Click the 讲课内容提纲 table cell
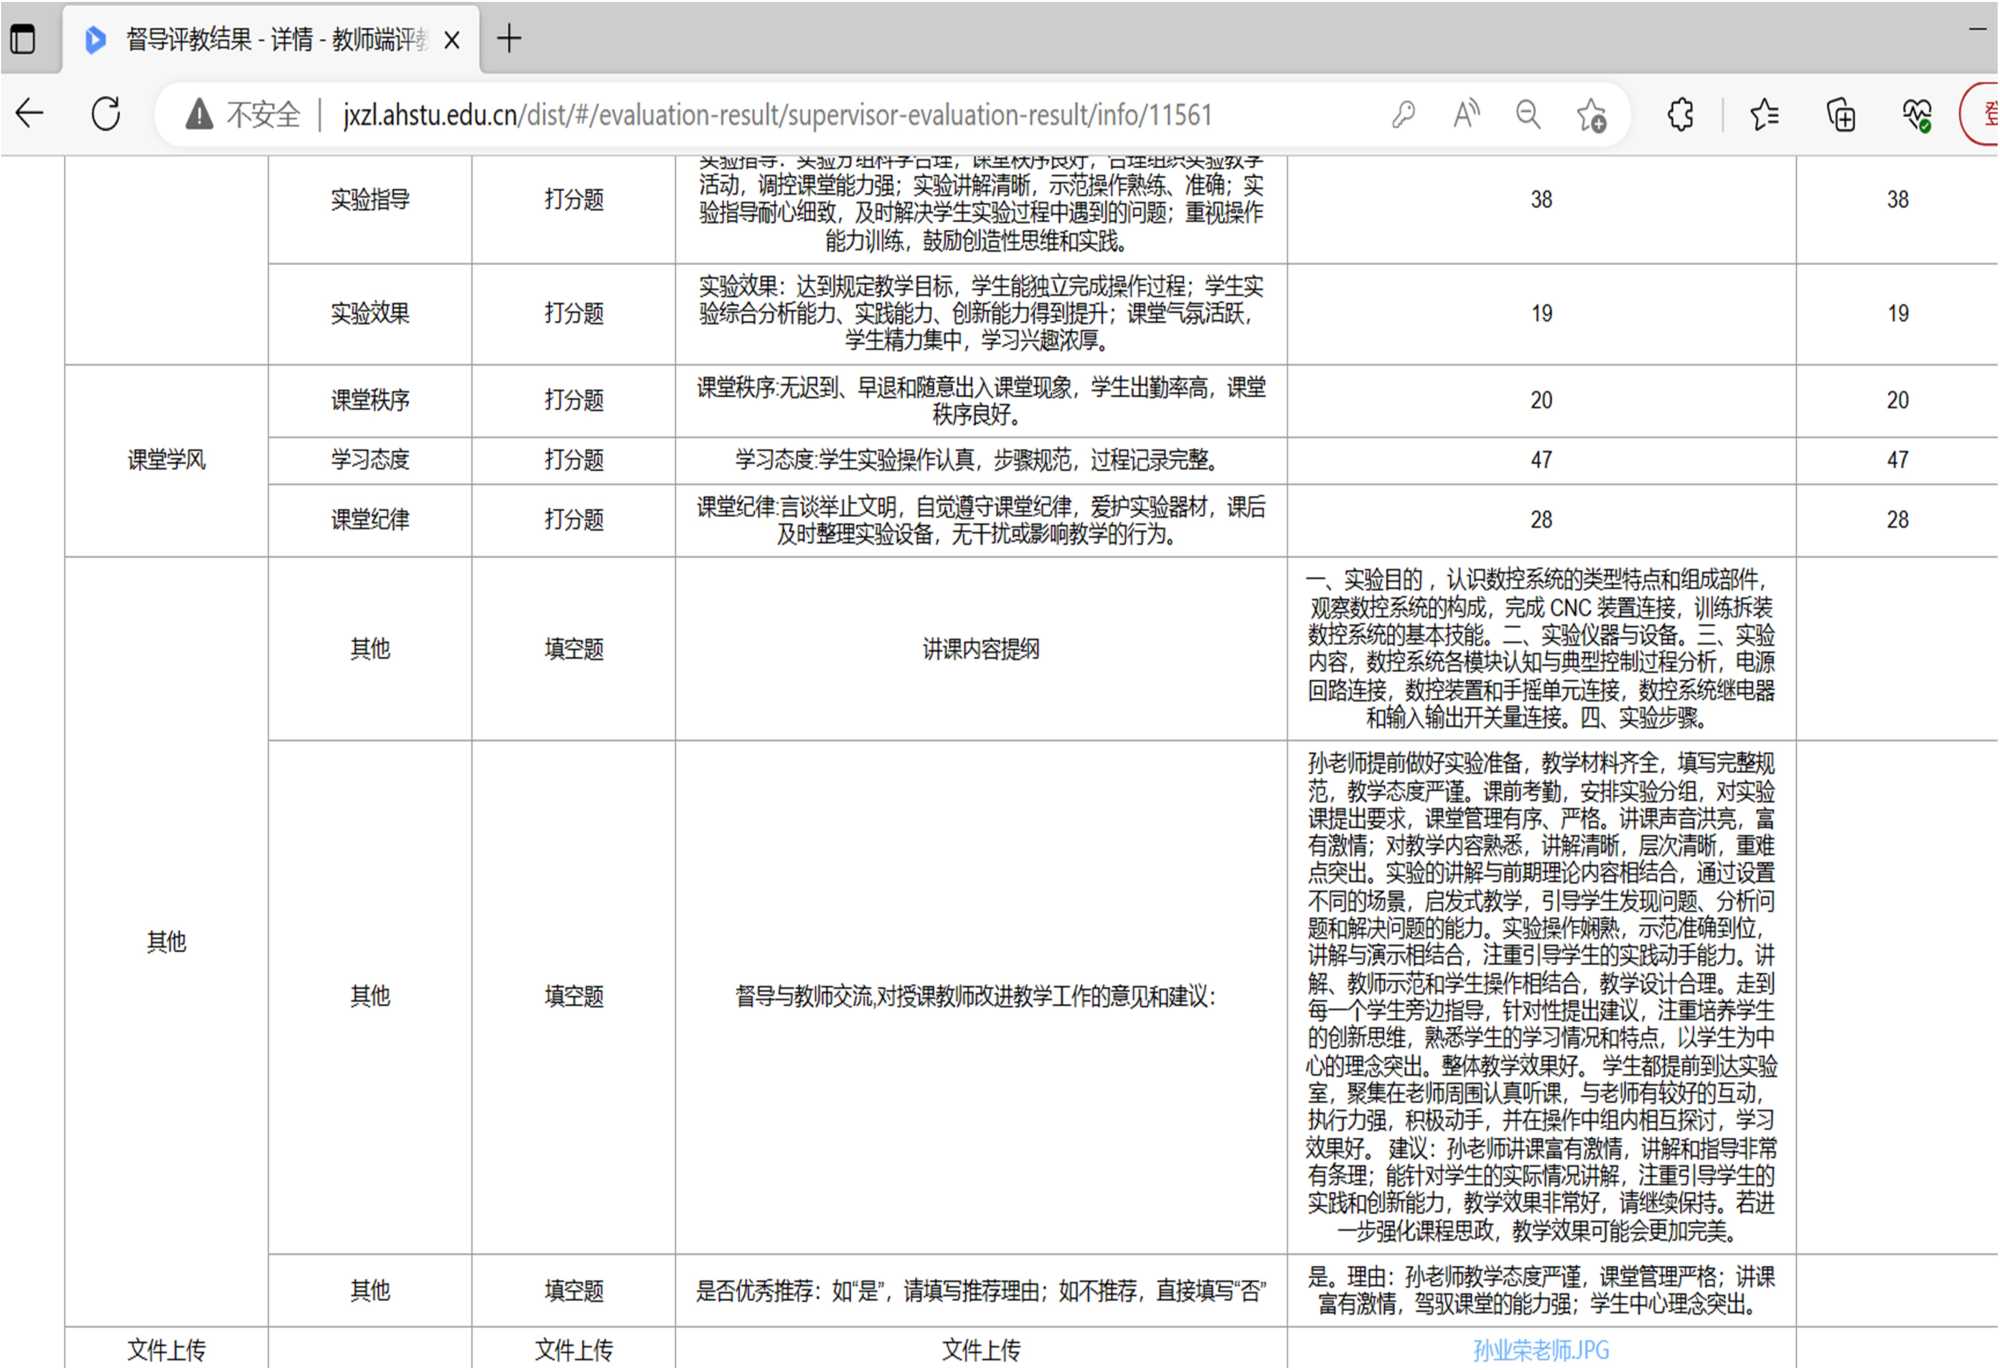This screenshot has height=1370, width=2000. (980, 649)
